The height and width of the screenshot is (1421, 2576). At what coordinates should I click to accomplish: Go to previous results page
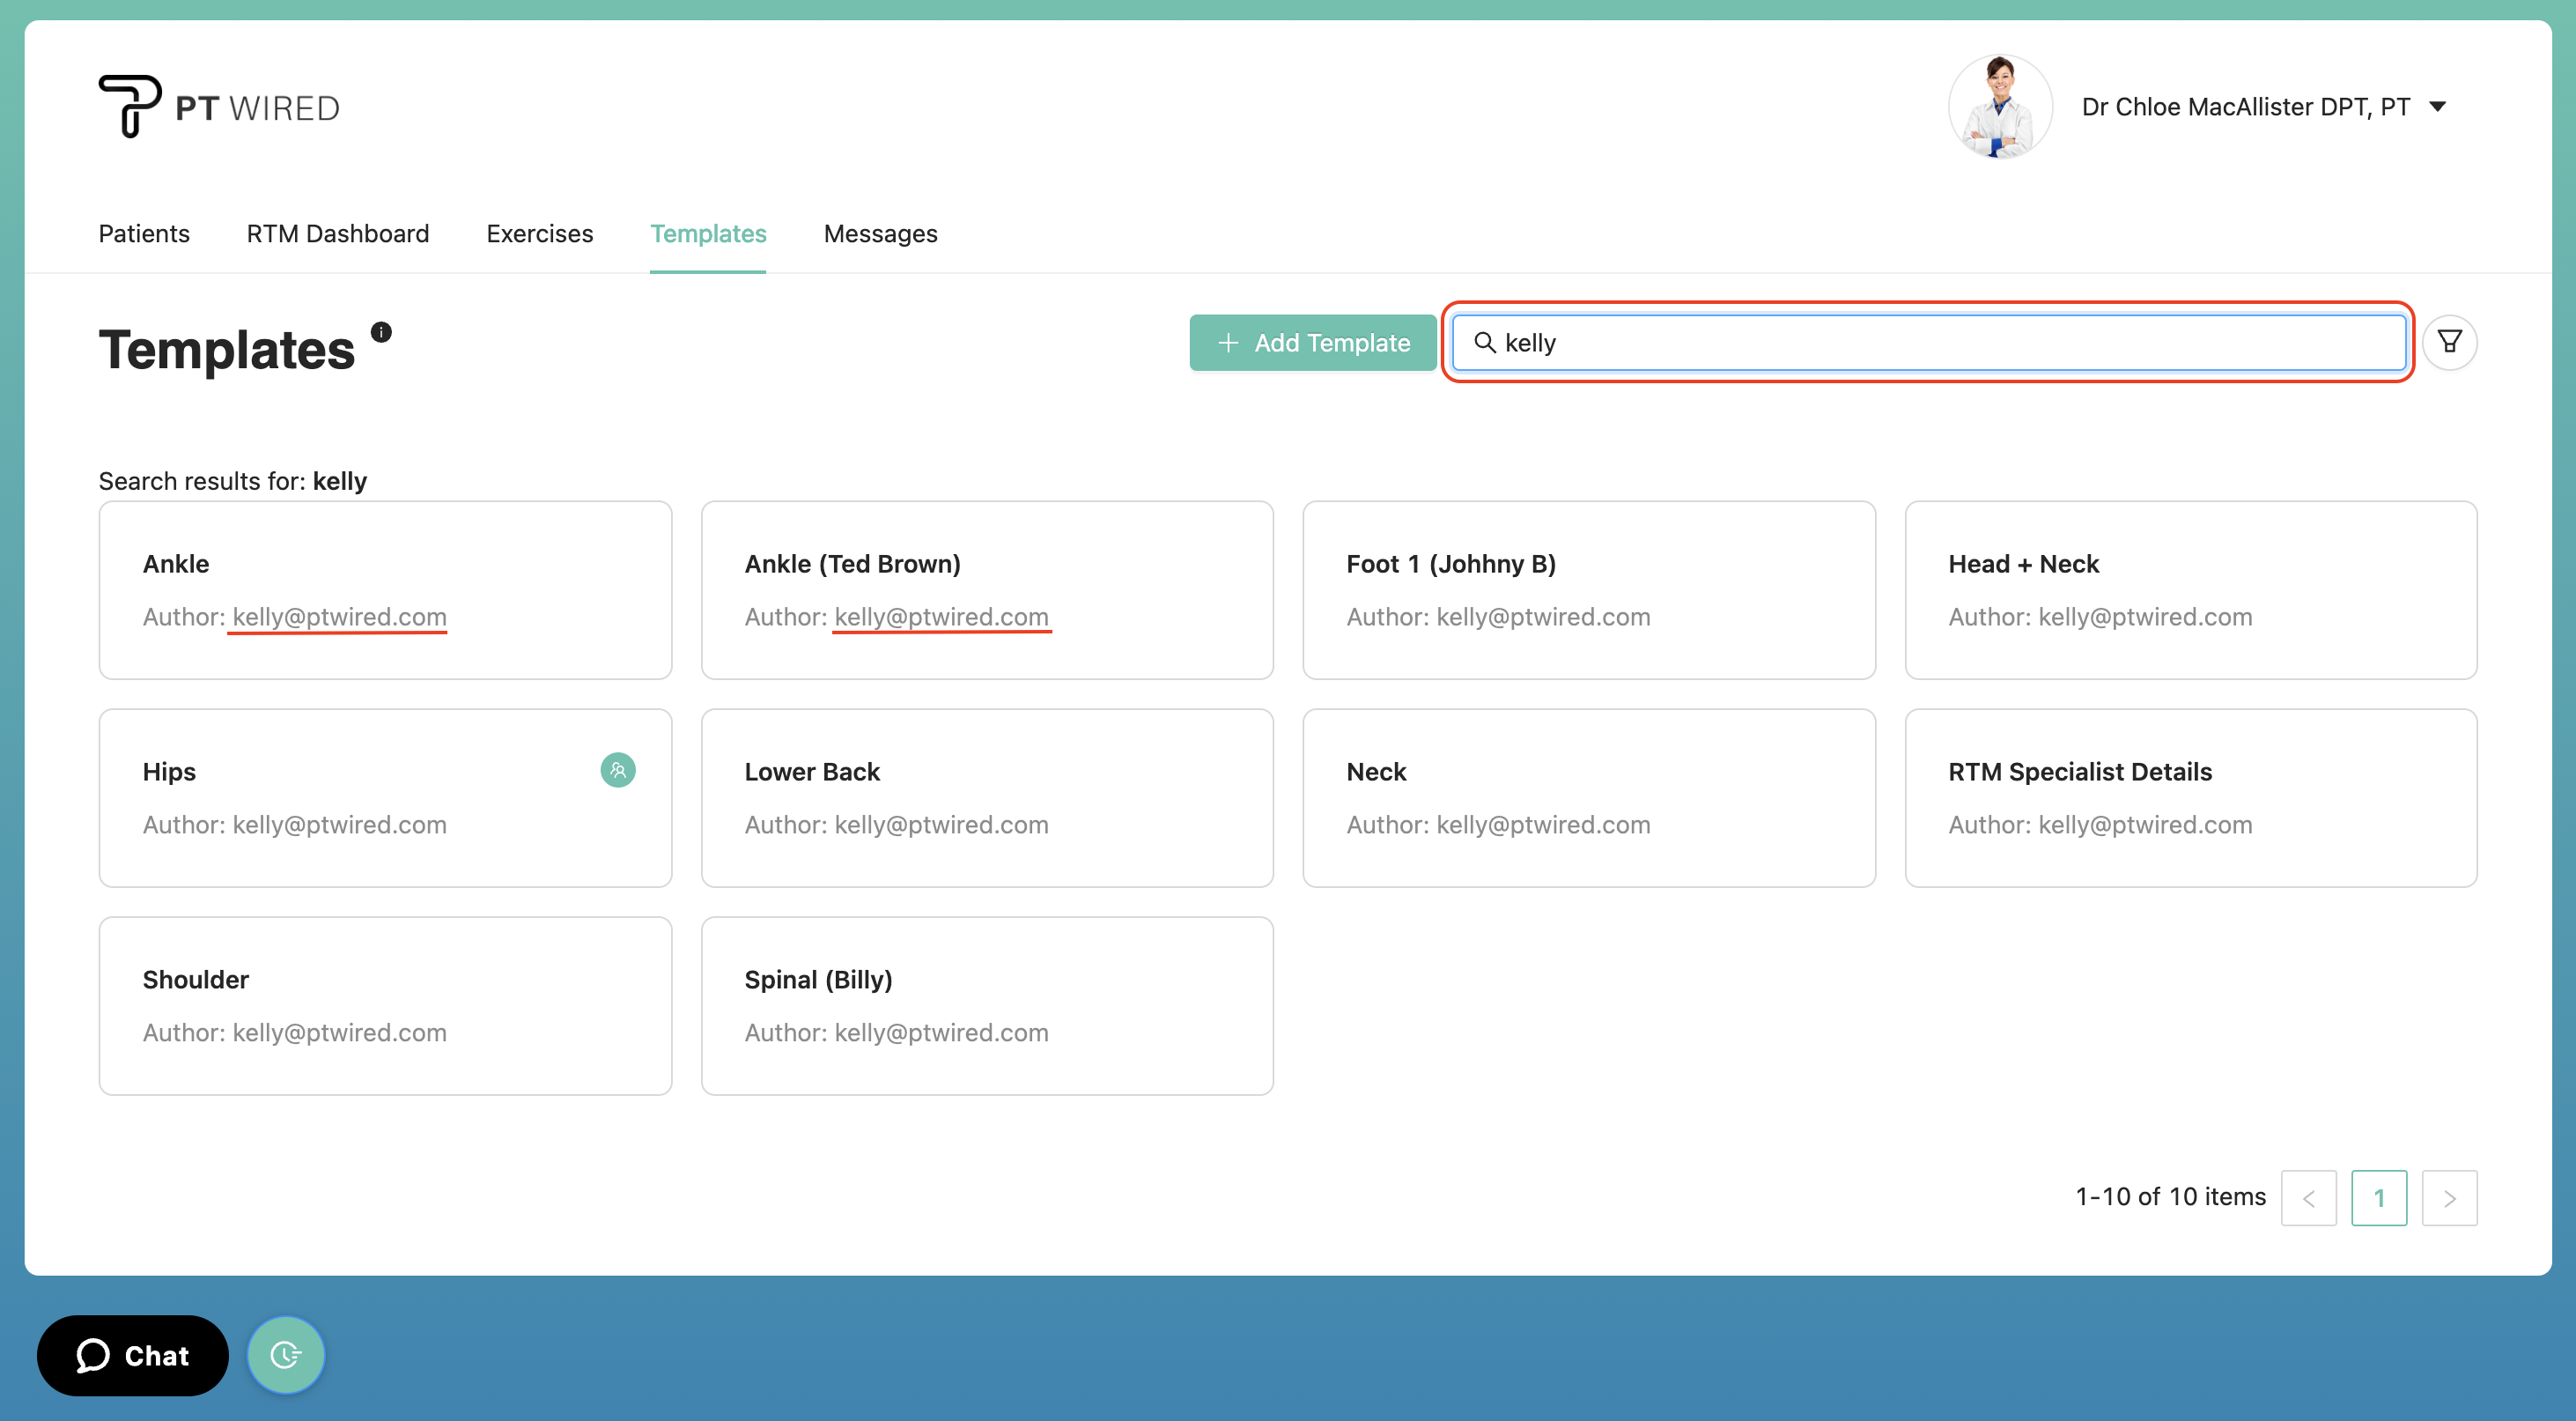coord(2308,1198)
